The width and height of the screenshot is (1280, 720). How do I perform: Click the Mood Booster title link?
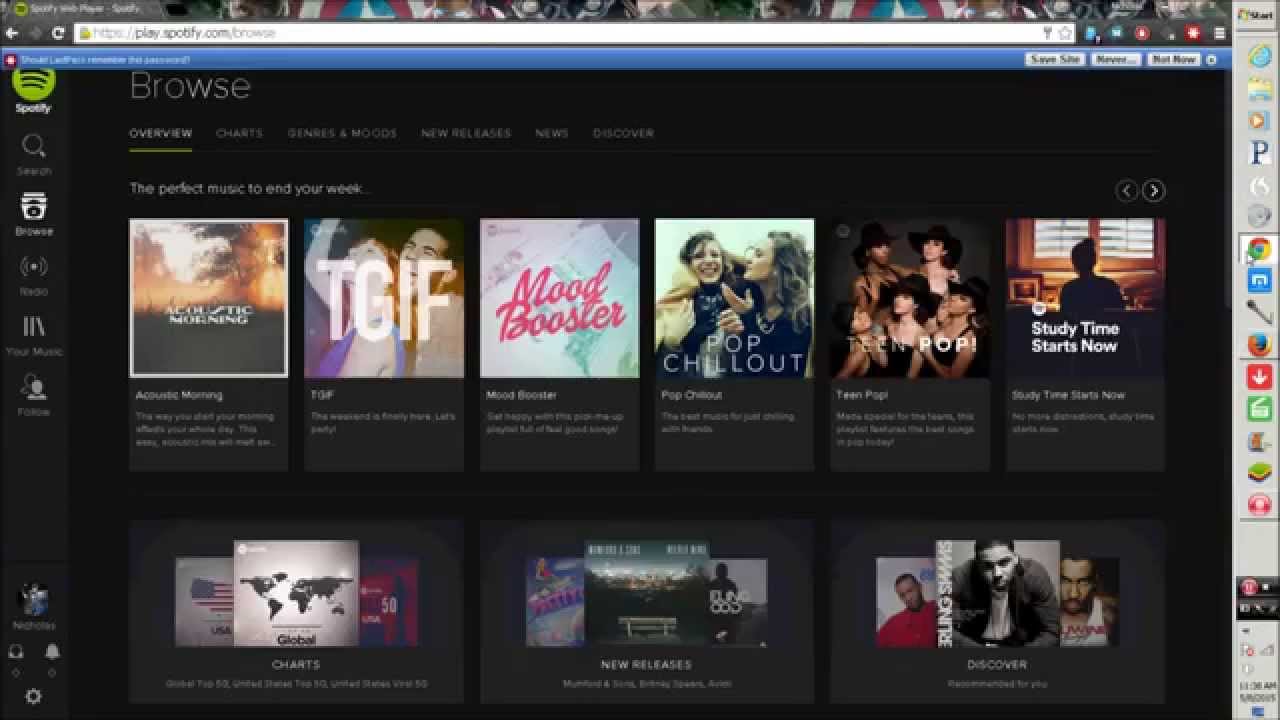point(521,395)
